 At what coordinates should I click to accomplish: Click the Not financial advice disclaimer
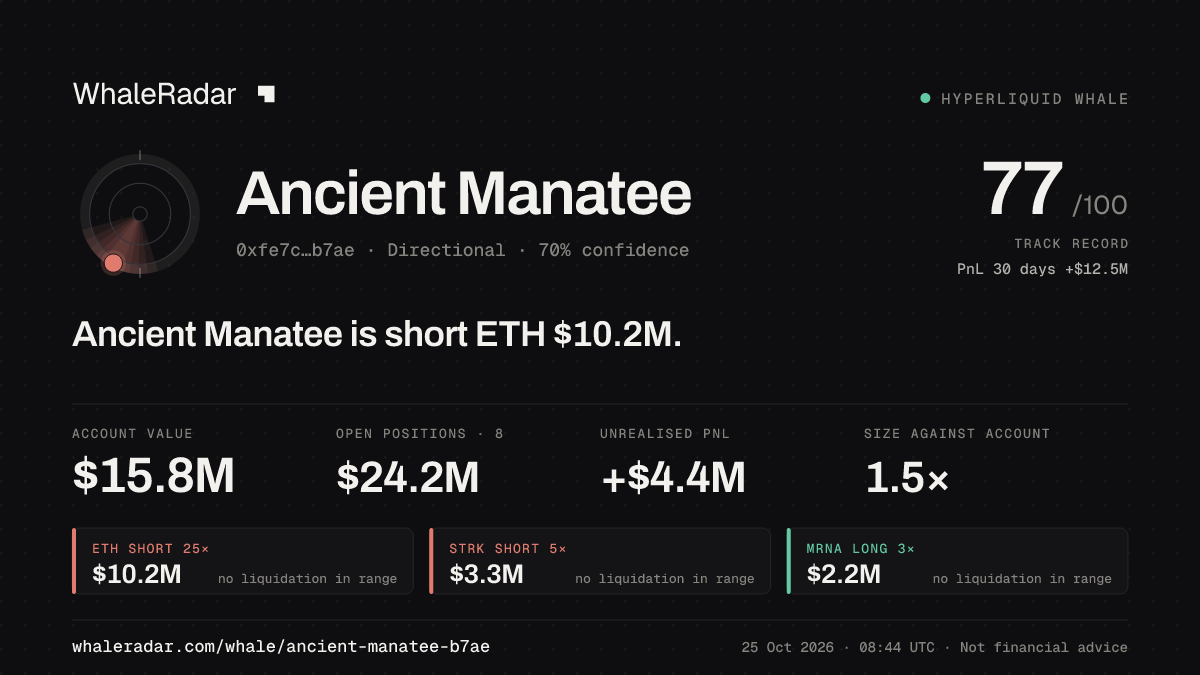[1044, 647]
